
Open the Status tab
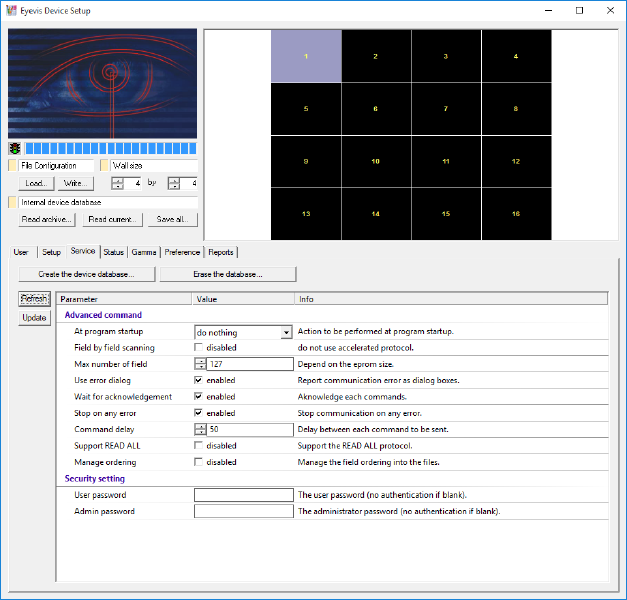tap(114, 252)
